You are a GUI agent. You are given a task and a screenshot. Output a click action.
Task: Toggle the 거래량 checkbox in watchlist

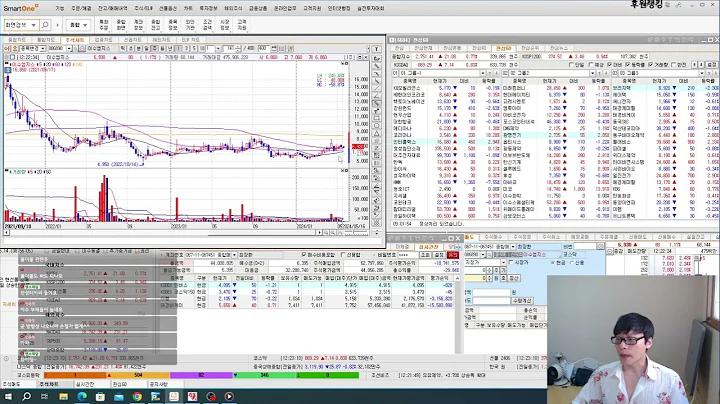[x=651, y=65]
